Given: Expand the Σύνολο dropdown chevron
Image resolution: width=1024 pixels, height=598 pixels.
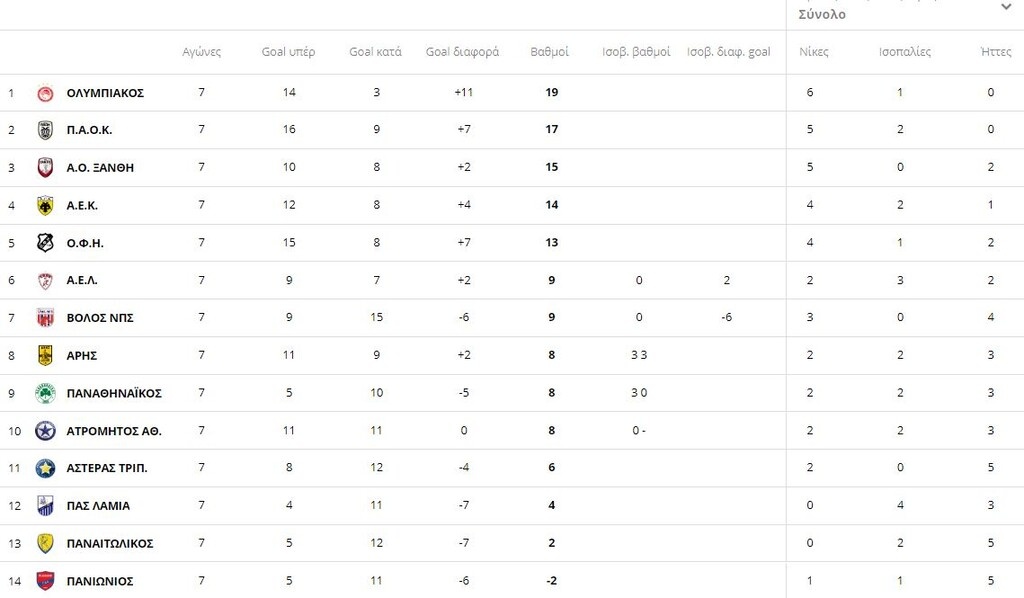Looking at the screenshot, I should point(1006,7).
